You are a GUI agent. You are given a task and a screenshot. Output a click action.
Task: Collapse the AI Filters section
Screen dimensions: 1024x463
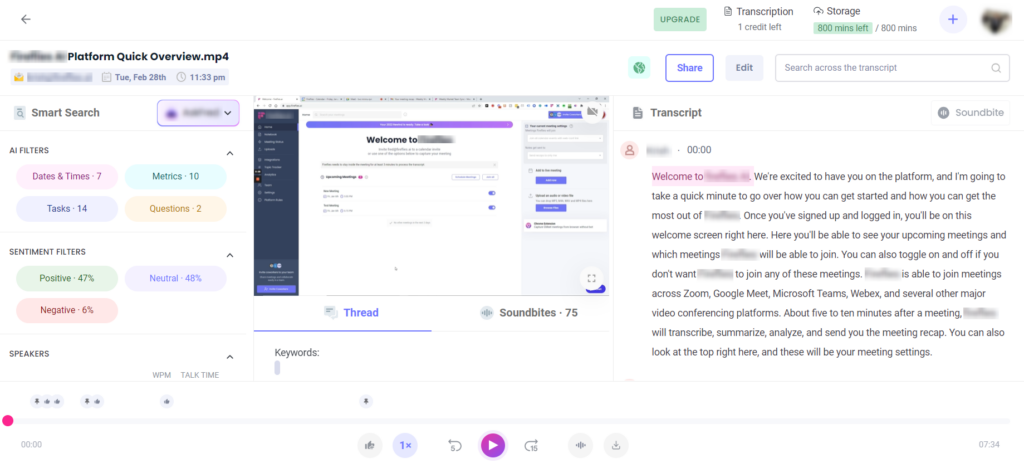pyautogui.click(x=229, y=153)
